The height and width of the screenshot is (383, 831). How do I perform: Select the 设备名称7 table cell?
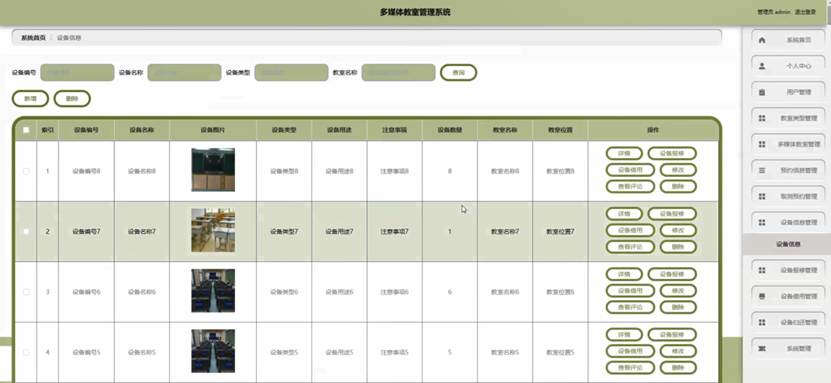(x=142, y=231)
